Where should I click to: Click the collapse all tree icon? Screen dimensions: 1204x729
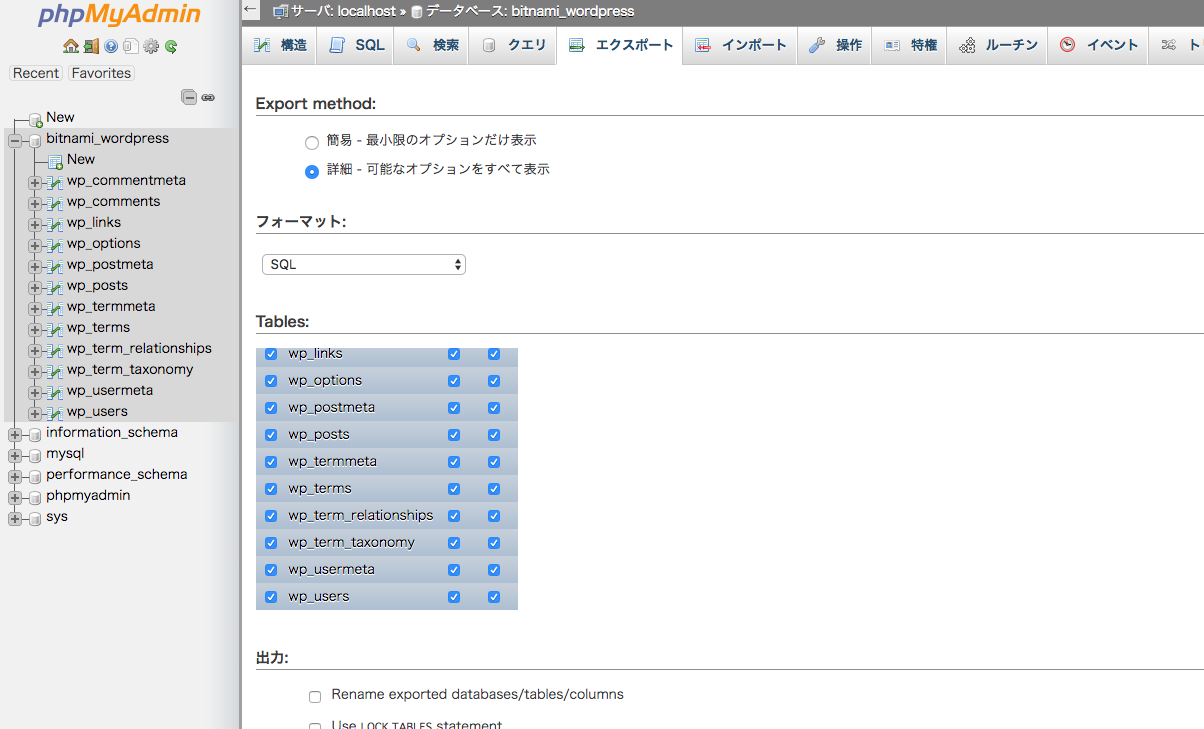[188, 97]
